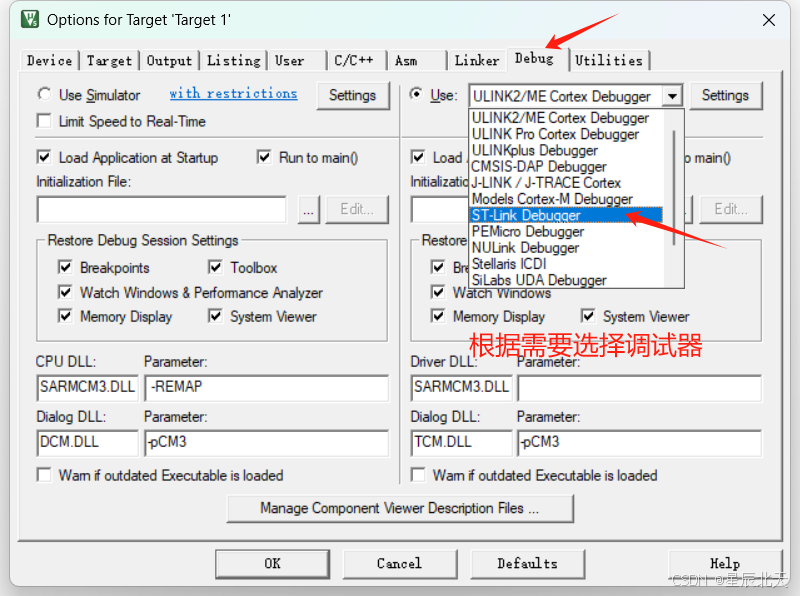
Task: Click CPU DLL parameter field -REMAP
Action: click(267, 387)
